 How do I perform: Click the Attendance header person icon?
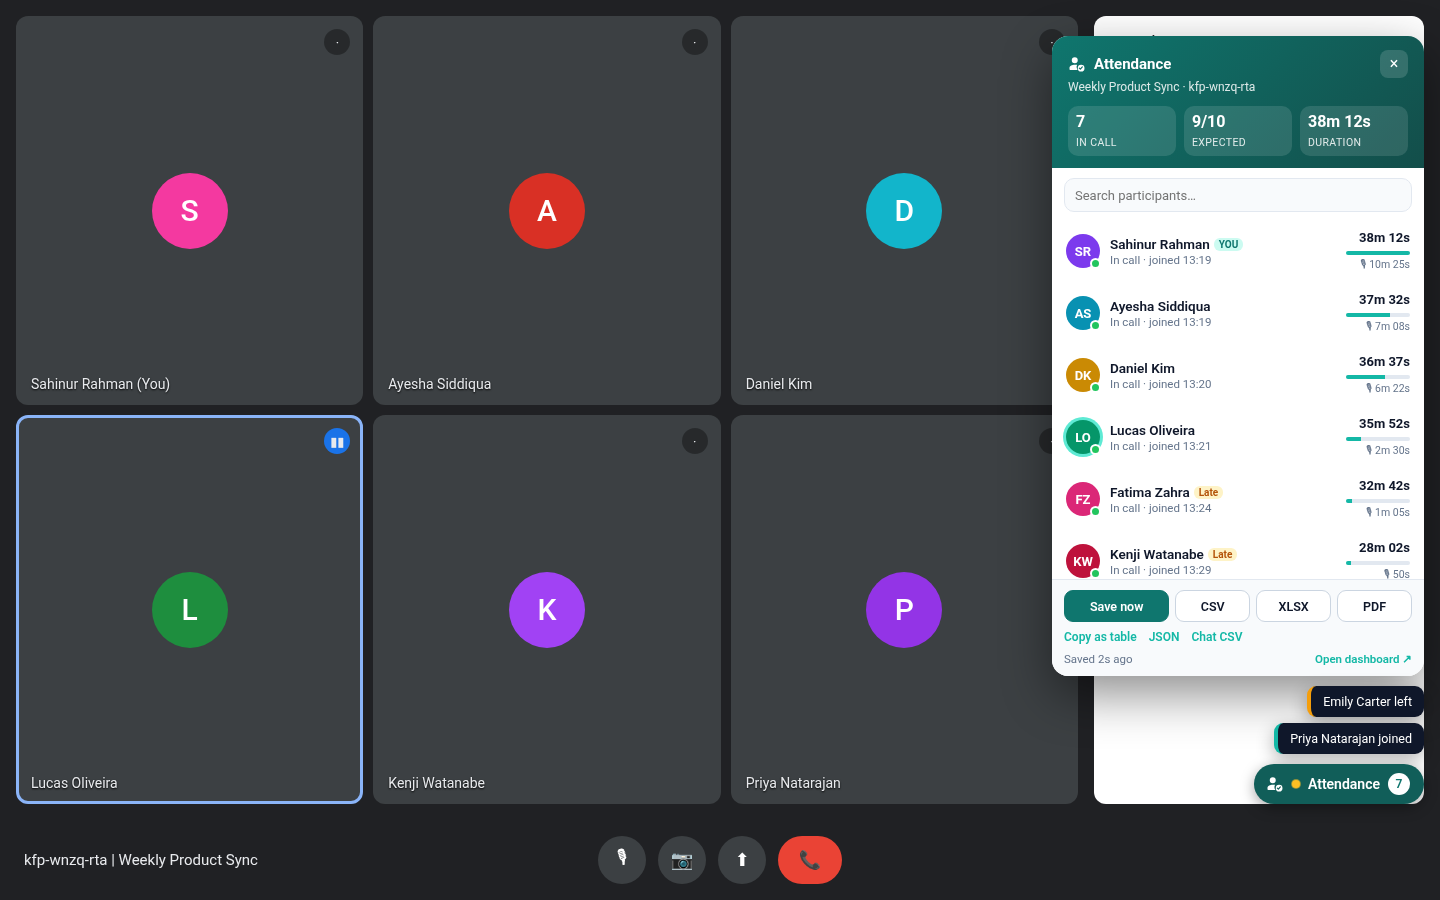tap(1077, 64)
